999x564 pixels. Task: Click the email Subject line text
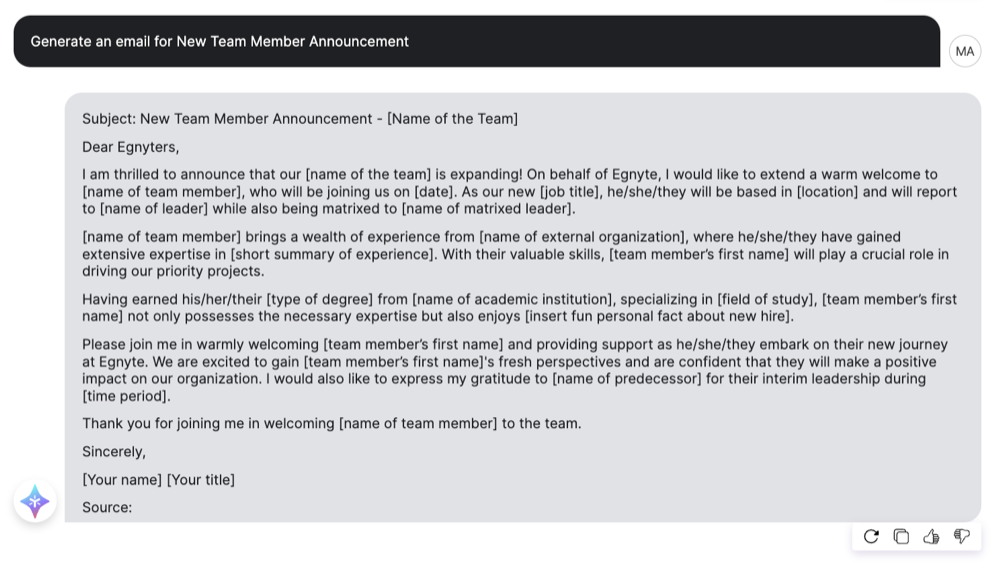click(x=300, y=119)
